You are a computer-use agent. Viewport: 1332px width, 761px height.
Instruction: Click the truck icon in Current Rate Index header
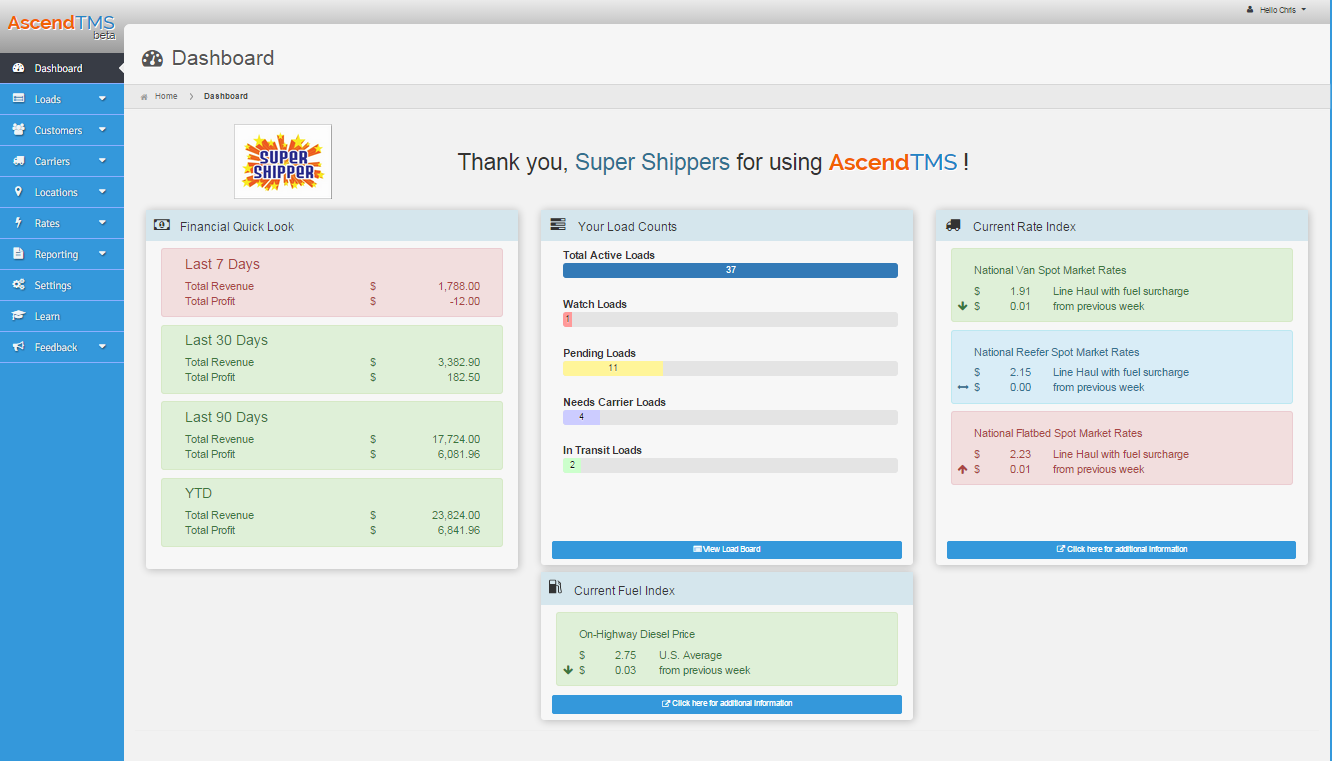(953, 225)
